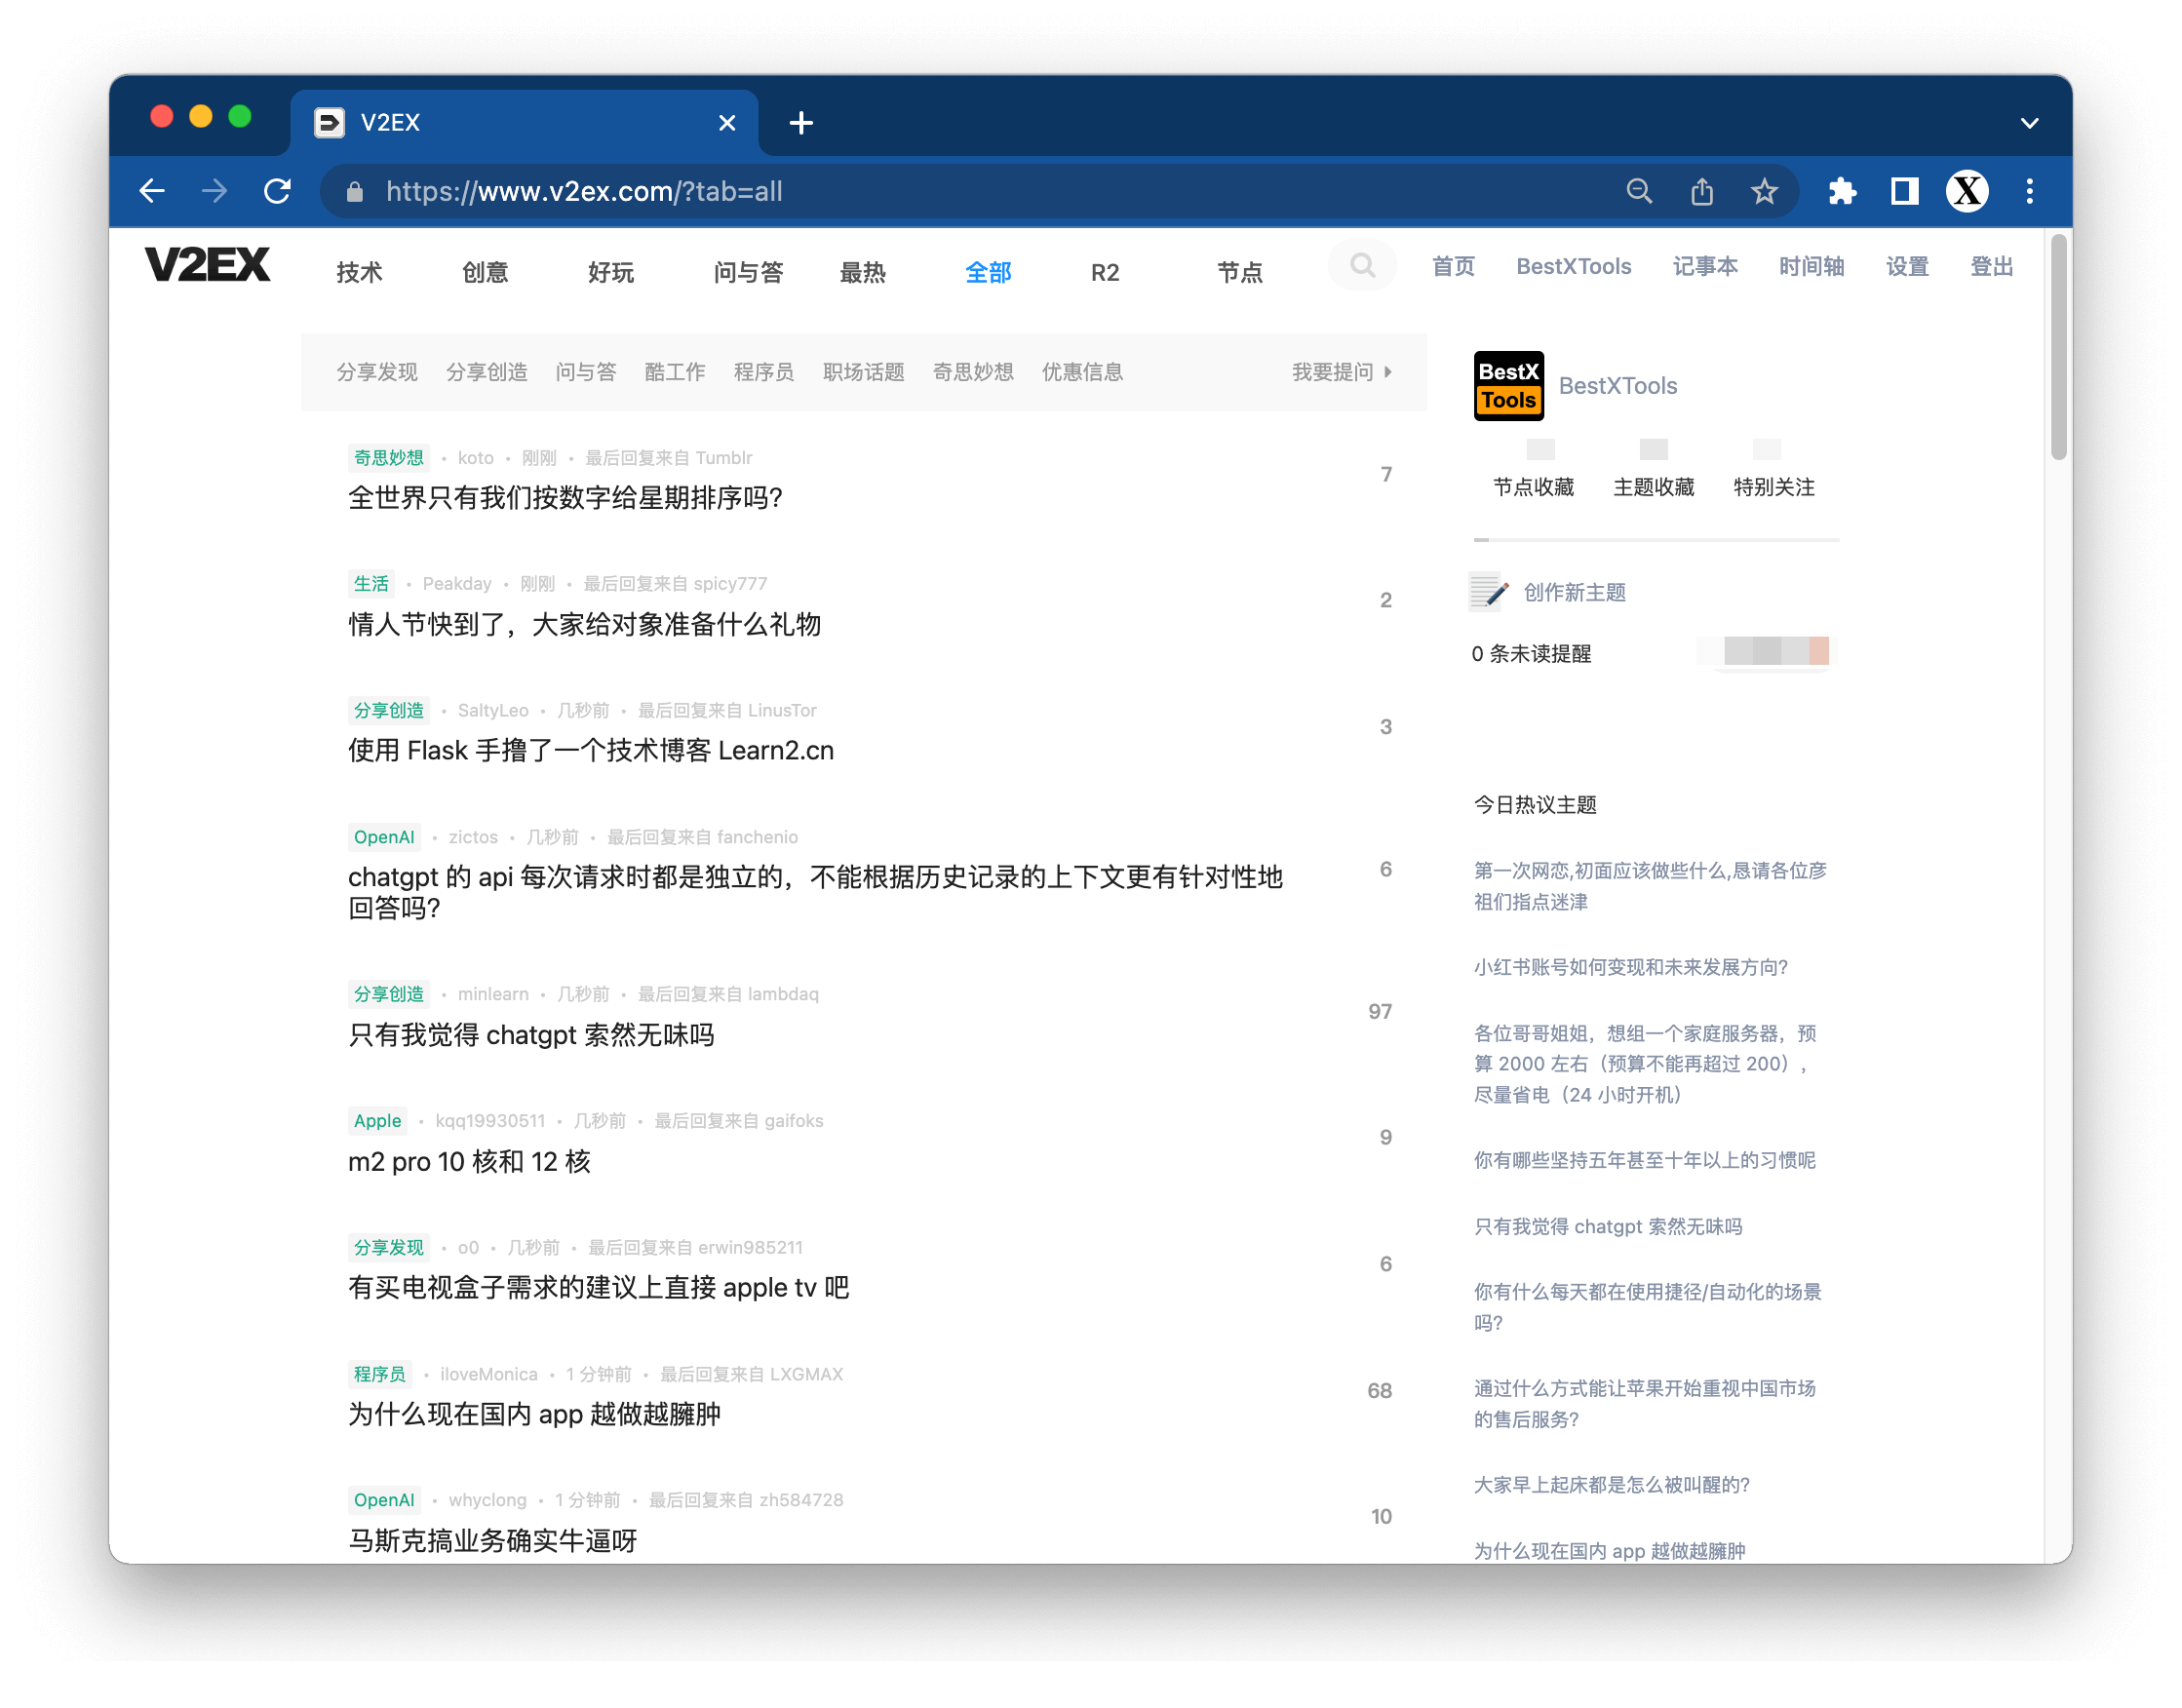Click reply count 68
The image size is (2182, 1708).
[1379, 1390]
